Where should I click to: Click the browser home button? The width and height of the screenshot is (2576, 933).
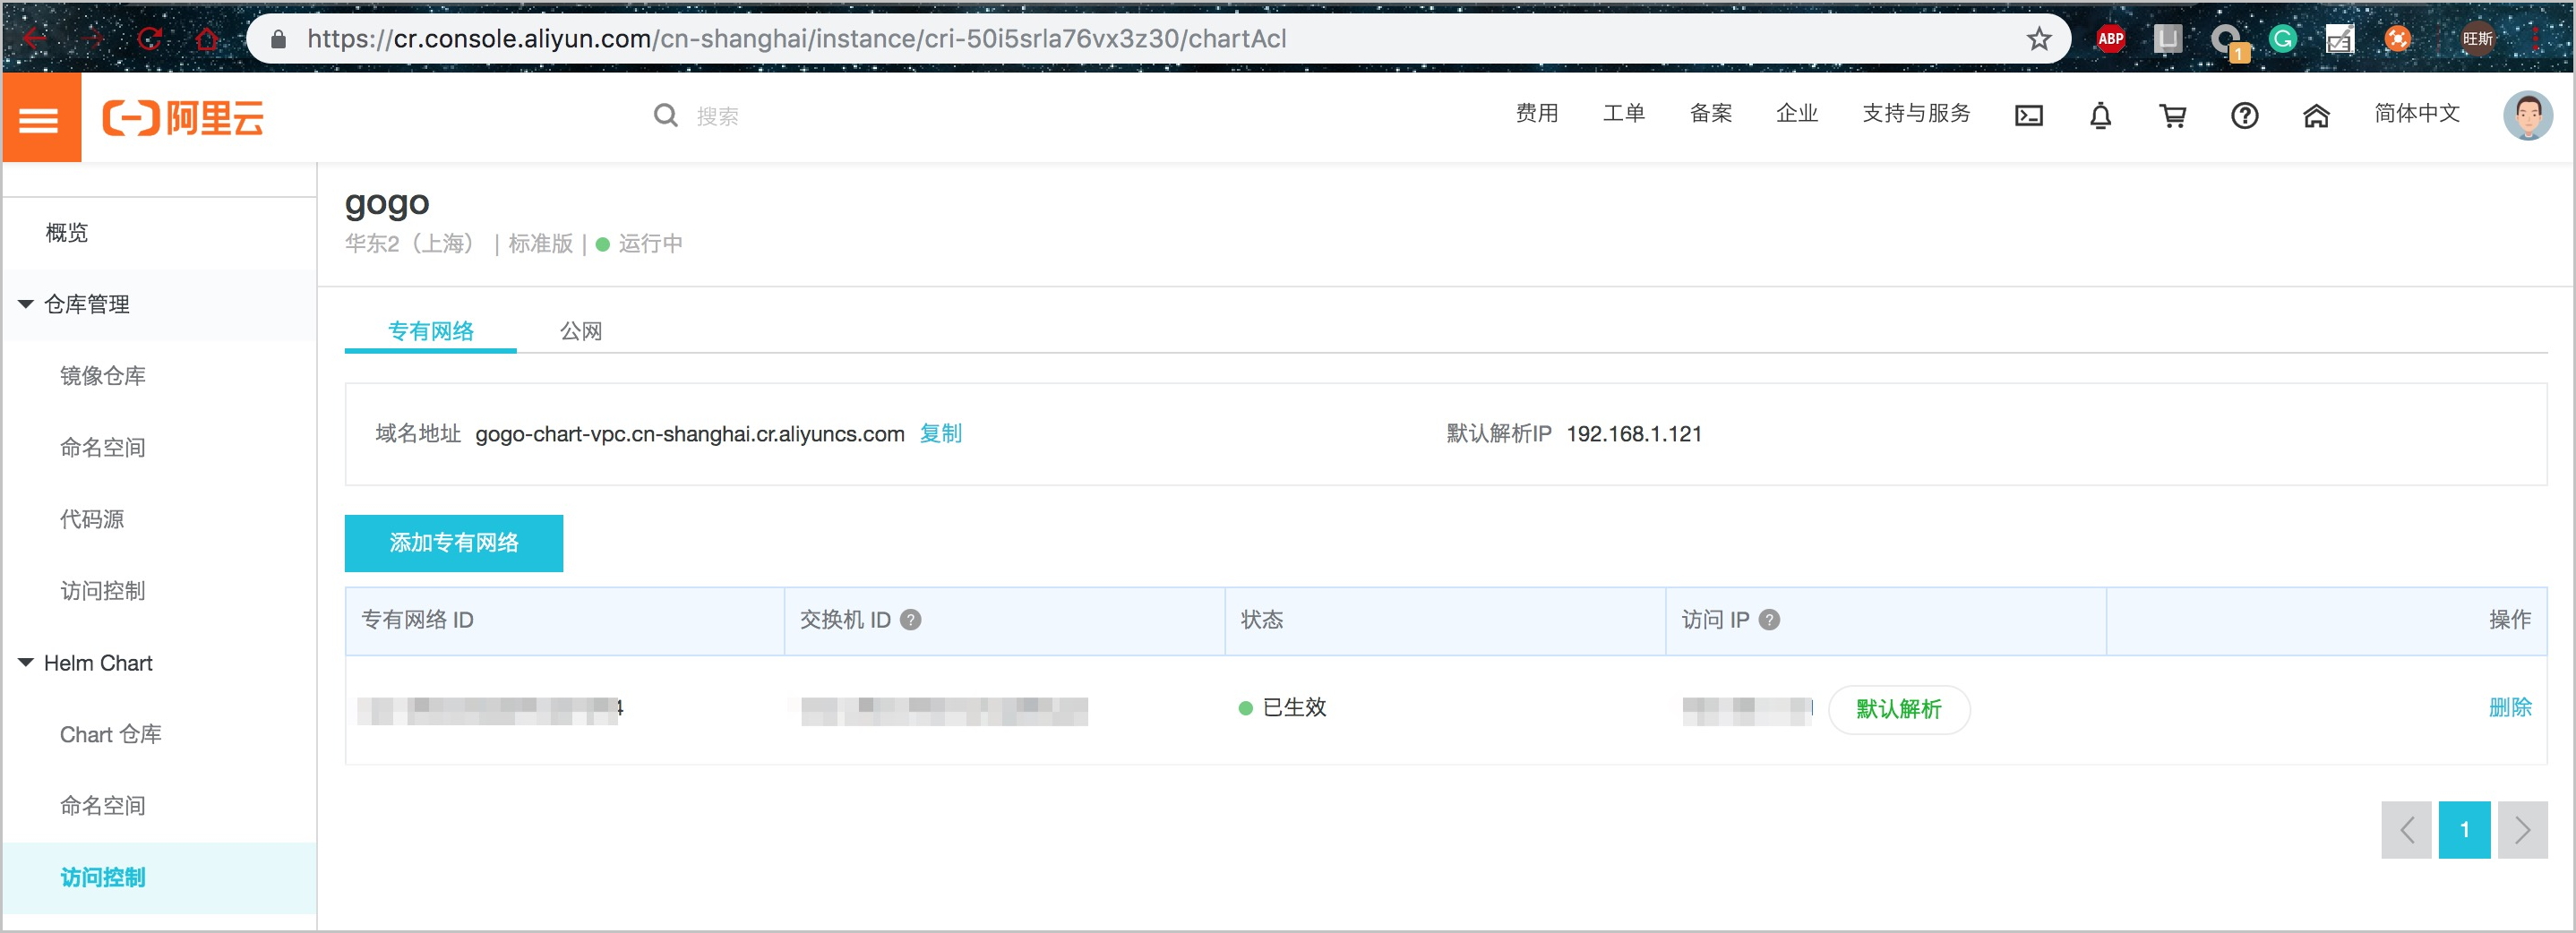207,38
